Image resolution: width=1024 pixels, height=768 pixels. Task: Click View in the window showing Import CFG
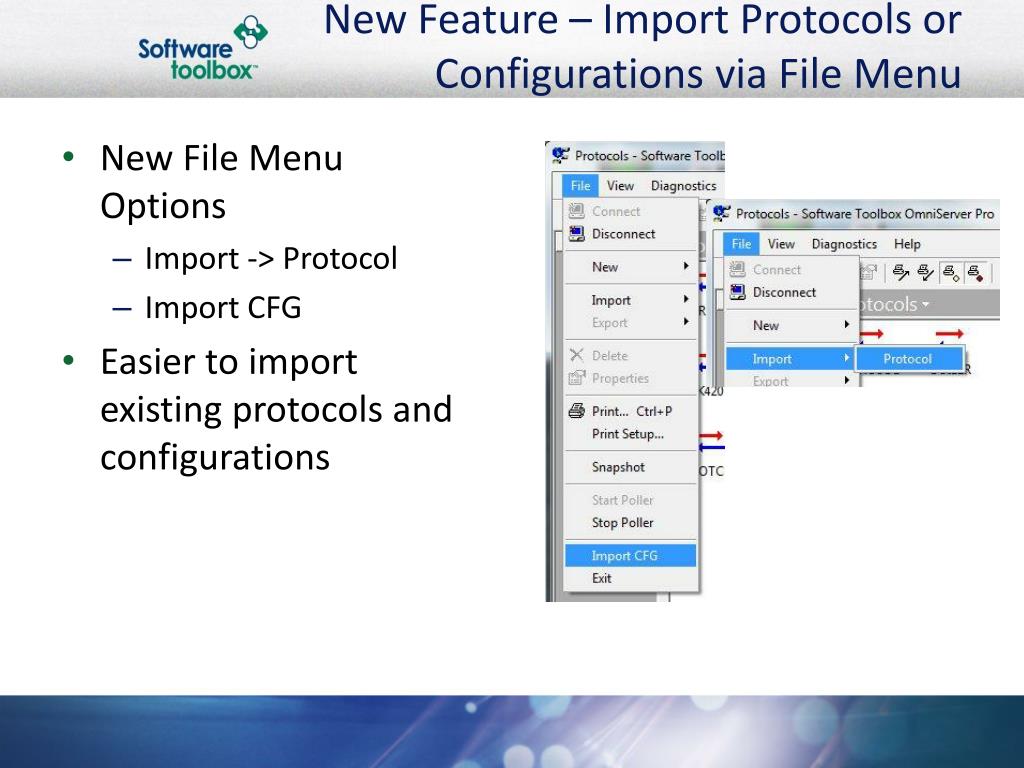click(620, 185)
